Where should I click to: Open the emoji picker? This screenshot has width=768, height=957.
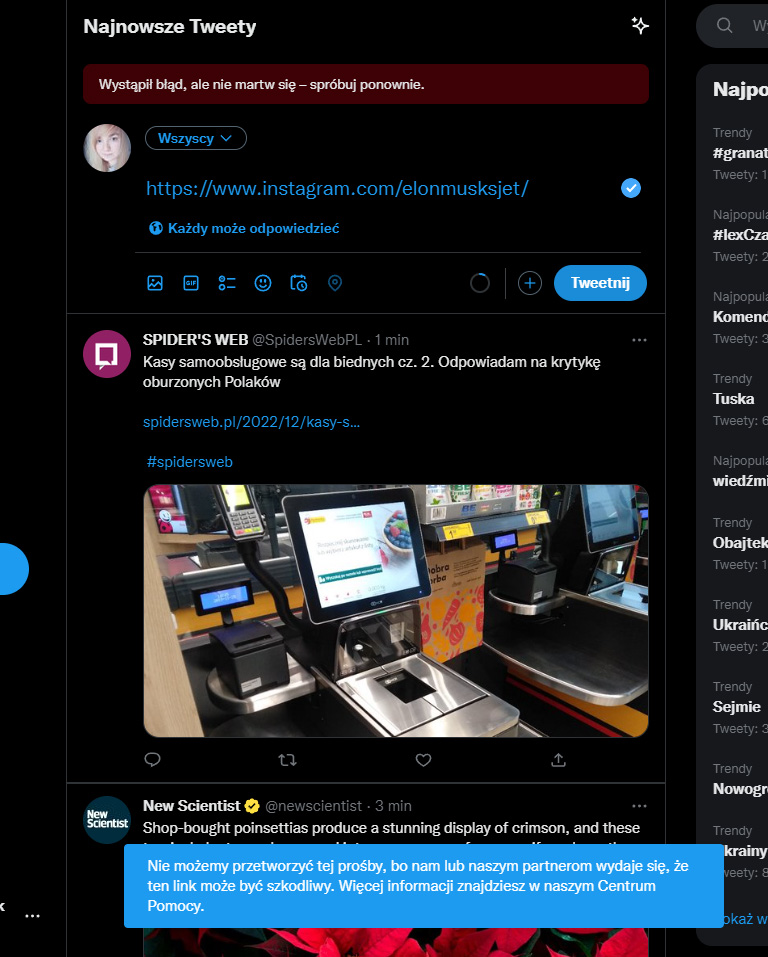click(263, 283)
